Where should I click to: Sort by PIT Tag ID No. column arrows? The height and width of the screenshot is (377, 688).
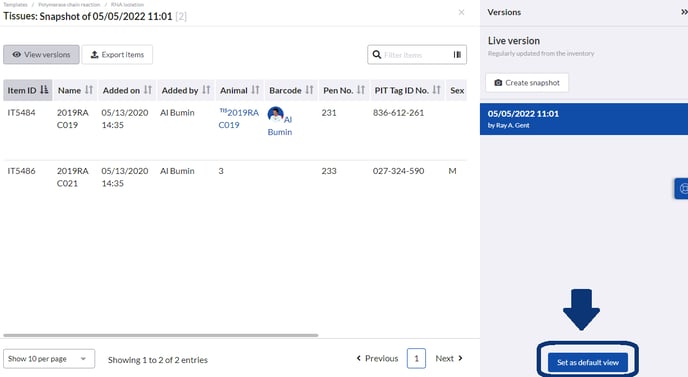436,90
